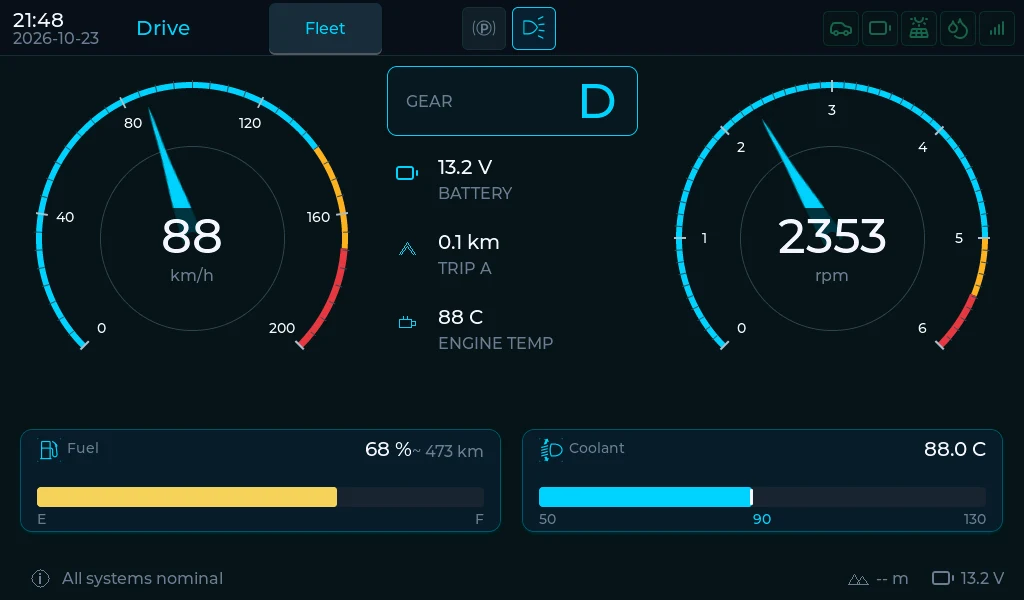The image size is (1024, 600).
Task: Click the date 2026-10-23
Action: click(56, 39)
